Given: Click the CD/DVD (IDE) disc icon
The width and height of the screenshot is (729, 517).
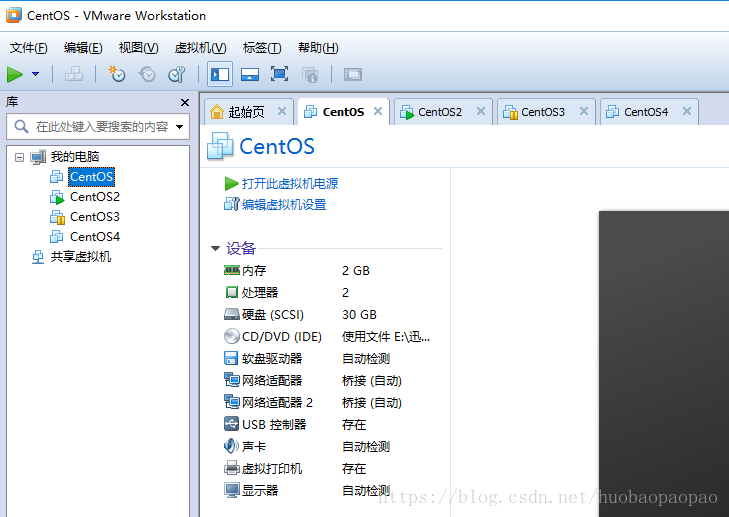Looking at the screenshot, I should (232, 336).
